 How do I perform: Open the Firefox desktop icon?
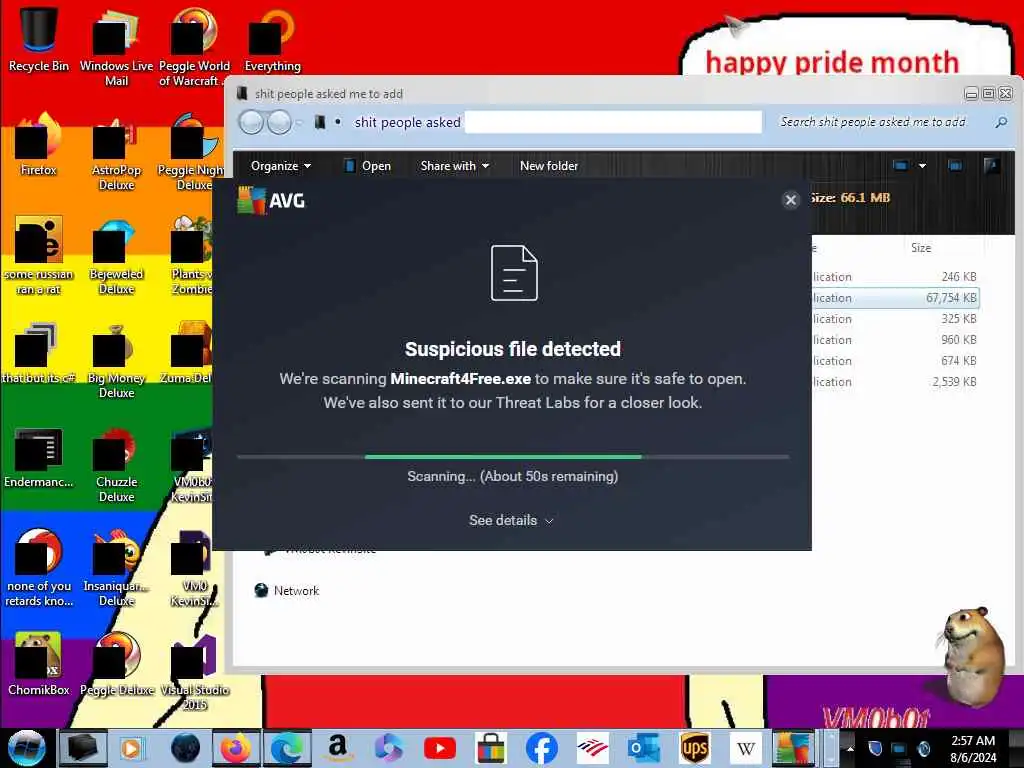pos(39,144)
